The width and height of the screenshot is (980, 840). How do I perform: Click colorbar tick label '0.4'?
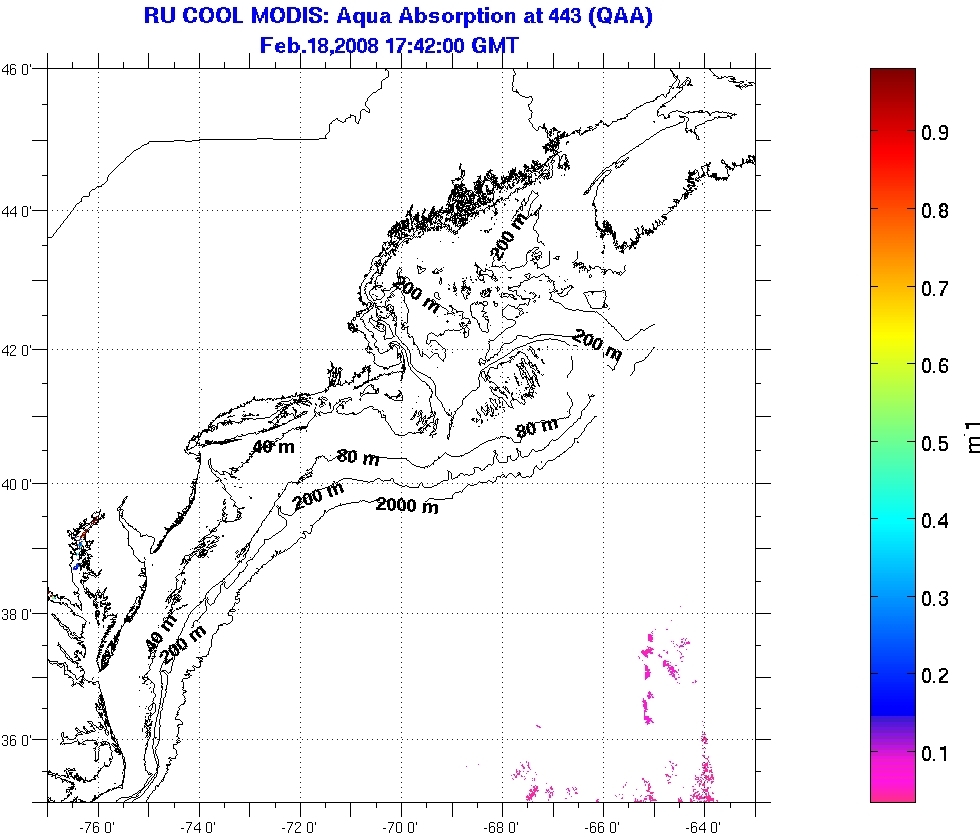pos(934,521)
